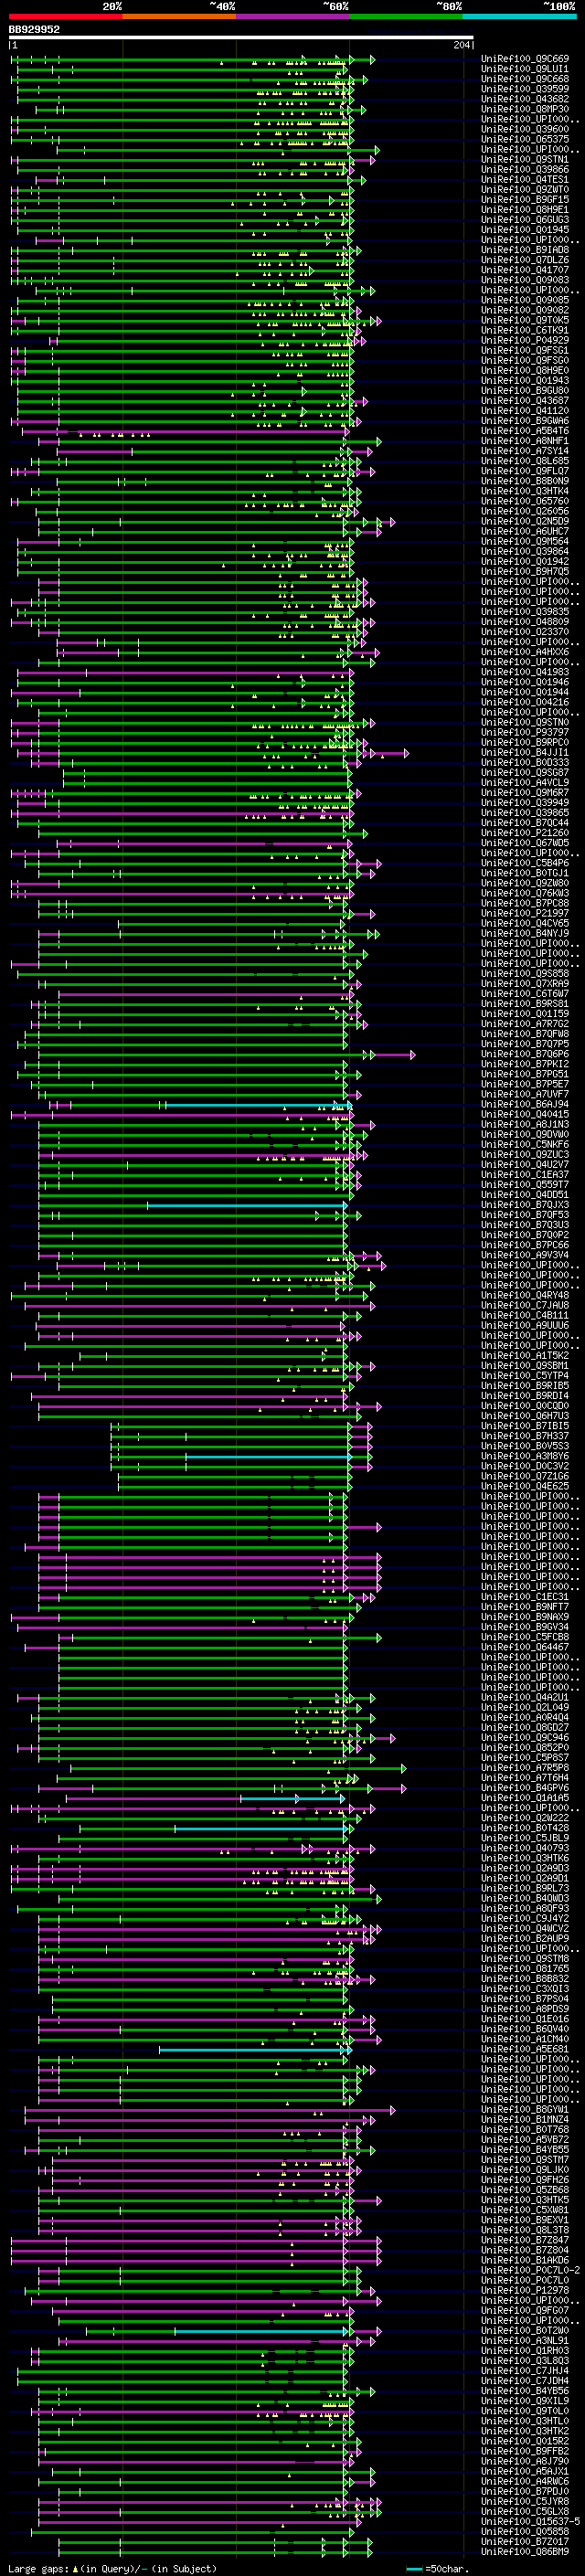Open the 'UniRef100_P21260' label
The height and width of the screenshot is (2576, 585).
click(x=525, y=833)
